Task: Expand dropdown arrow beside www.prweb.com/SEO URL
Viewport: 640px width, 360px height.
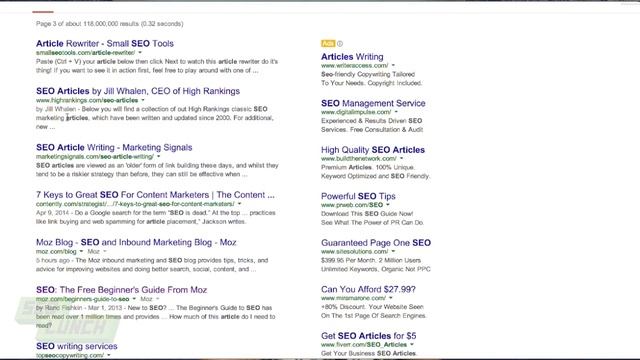Action: tap(388, 205)
